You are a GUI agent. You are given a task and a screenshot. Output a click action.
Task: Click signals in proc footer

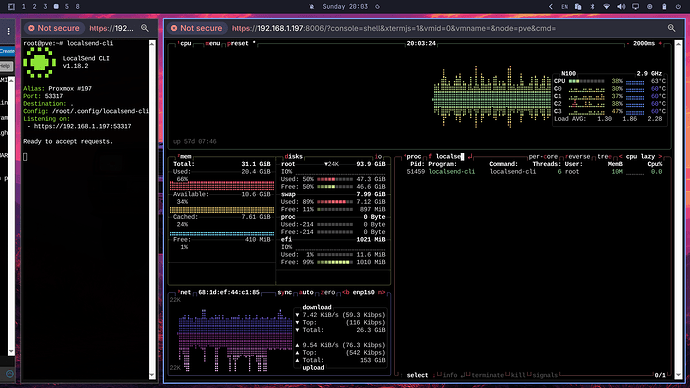click(545, 375)
